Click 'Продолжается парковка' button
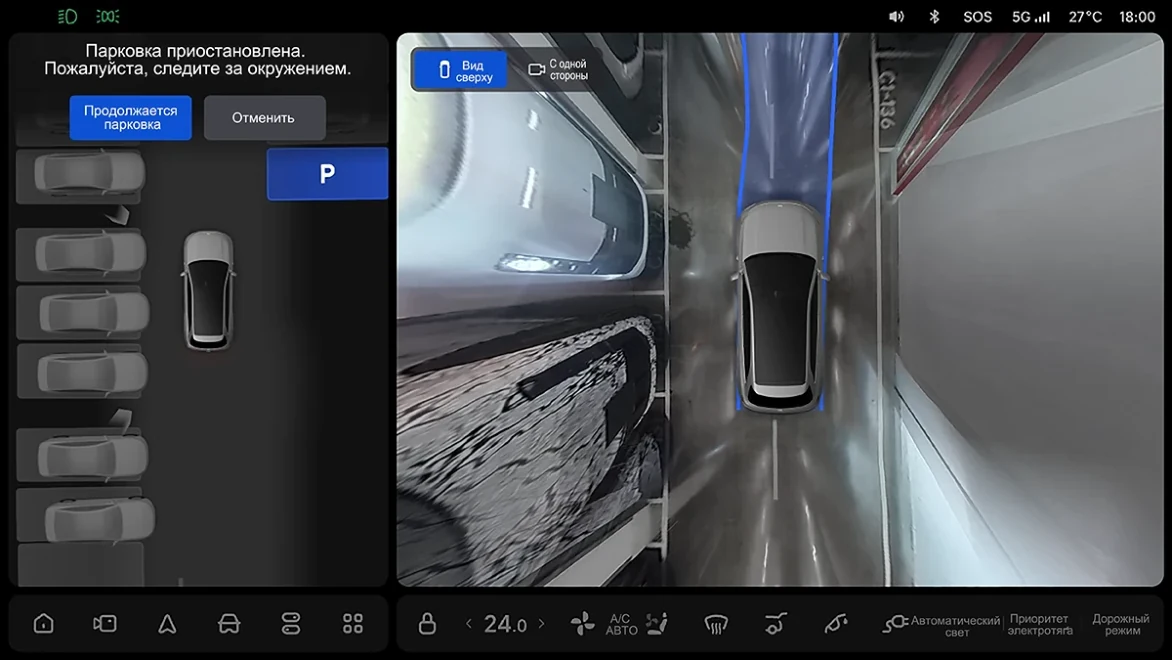 (x=131, y=117)
